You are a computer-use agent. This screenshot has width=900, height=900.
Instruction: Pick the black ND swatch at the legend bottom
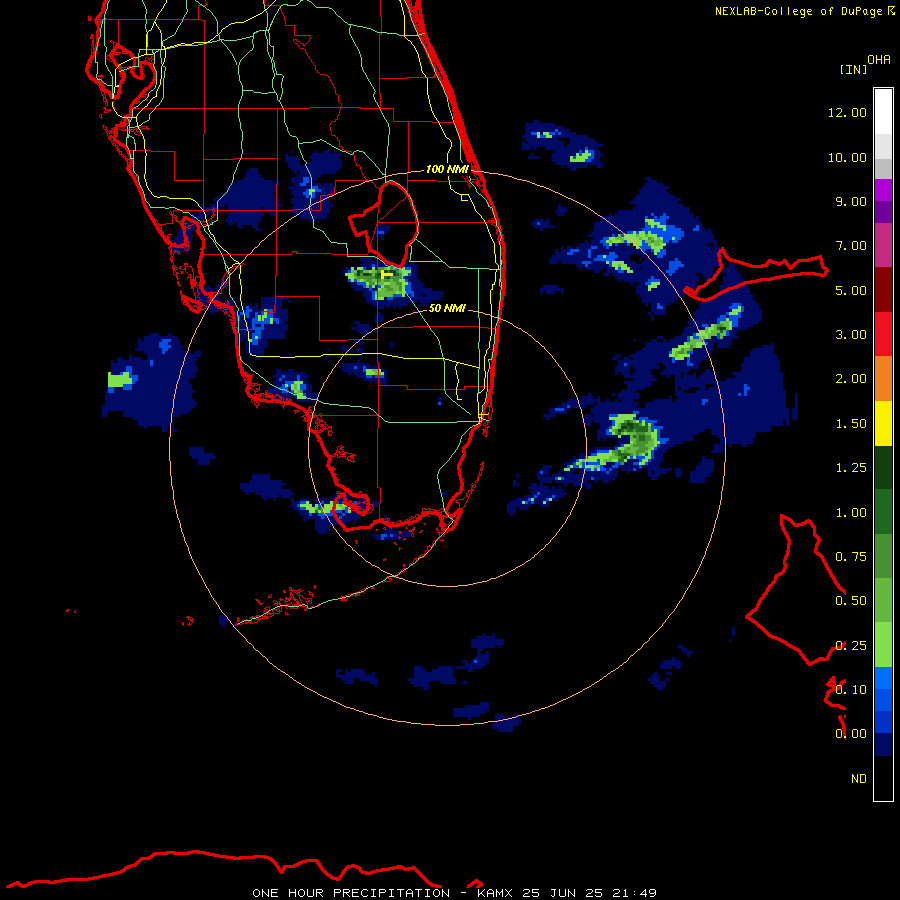click(883, 778)
